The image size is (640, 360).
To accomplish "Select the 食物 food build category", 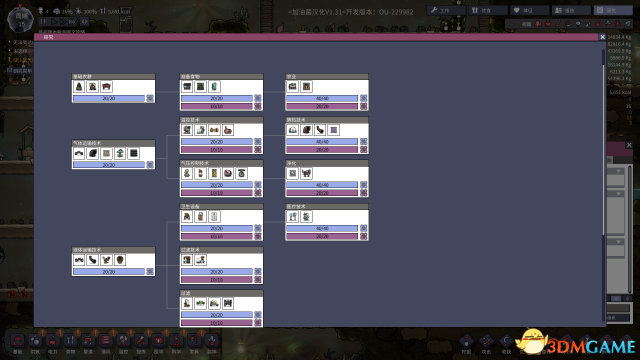I will [x=70, y=340].
